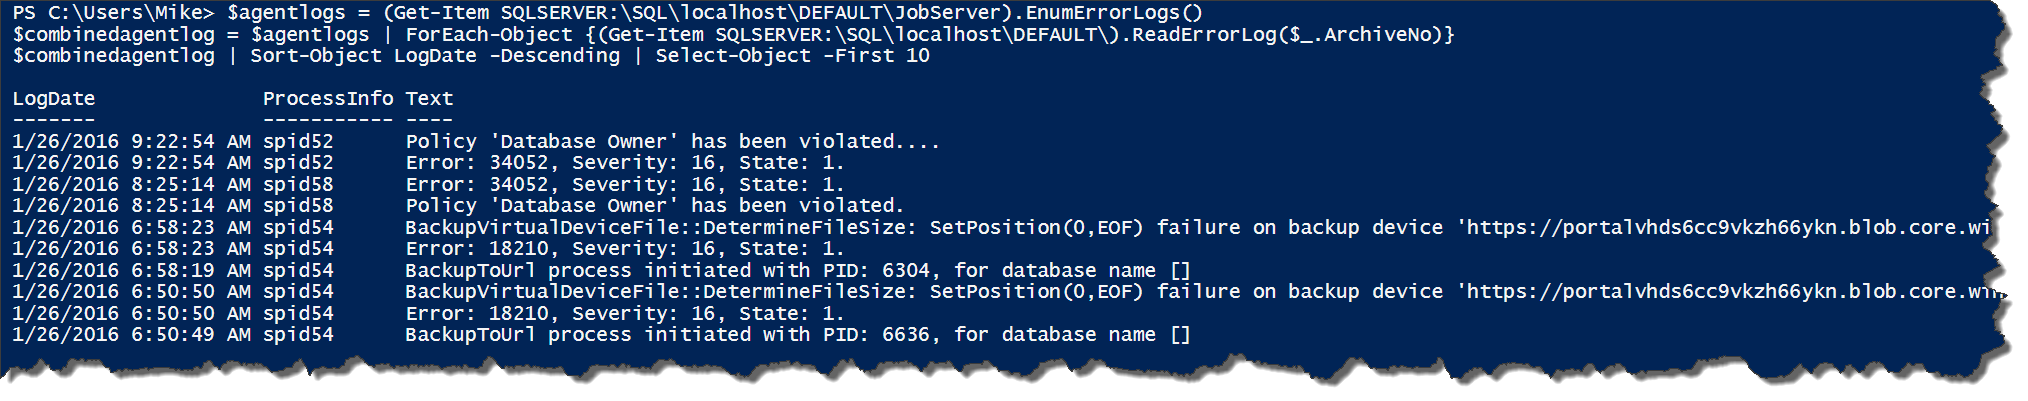This screenshot has width=2028, height=401.
Task: Click 6:50:50 AM BackupVirtualDeviceFile failure row
Action: pyautogui.click(x=1005, y=292)
